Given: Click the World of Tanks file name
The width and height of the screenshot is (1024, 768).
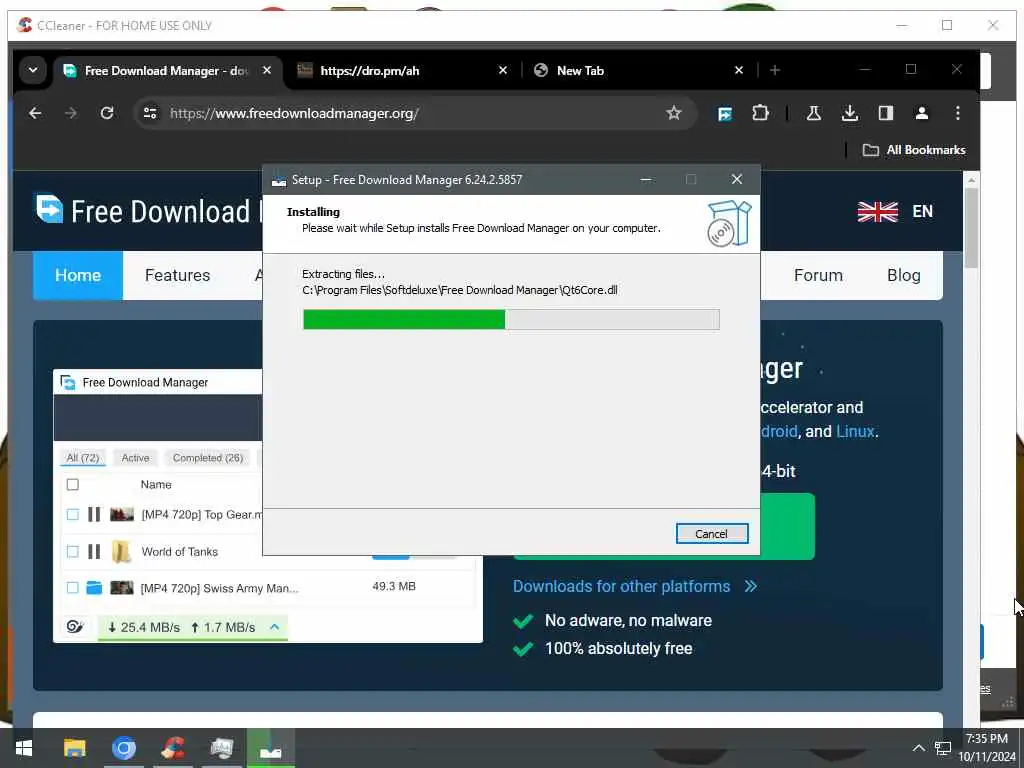Looking at the screenshot, I should [x=180, y=552].
